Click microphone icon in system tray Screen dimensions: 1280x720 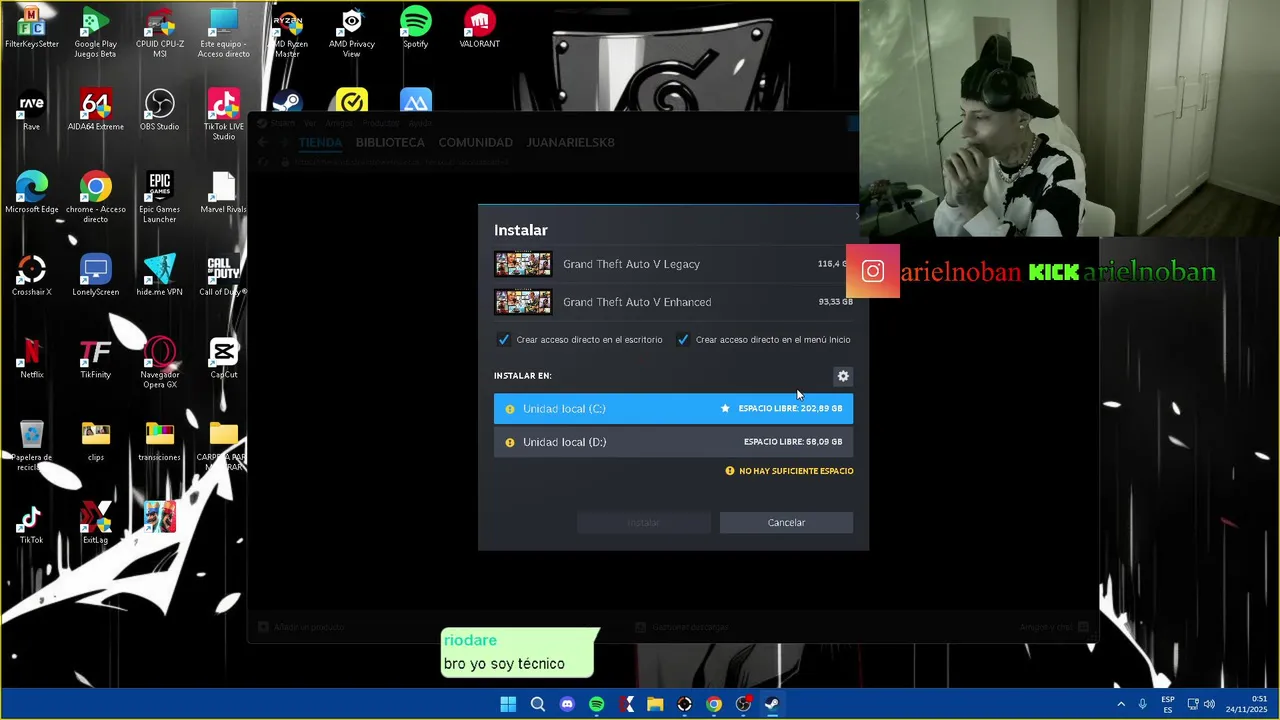1142,704
